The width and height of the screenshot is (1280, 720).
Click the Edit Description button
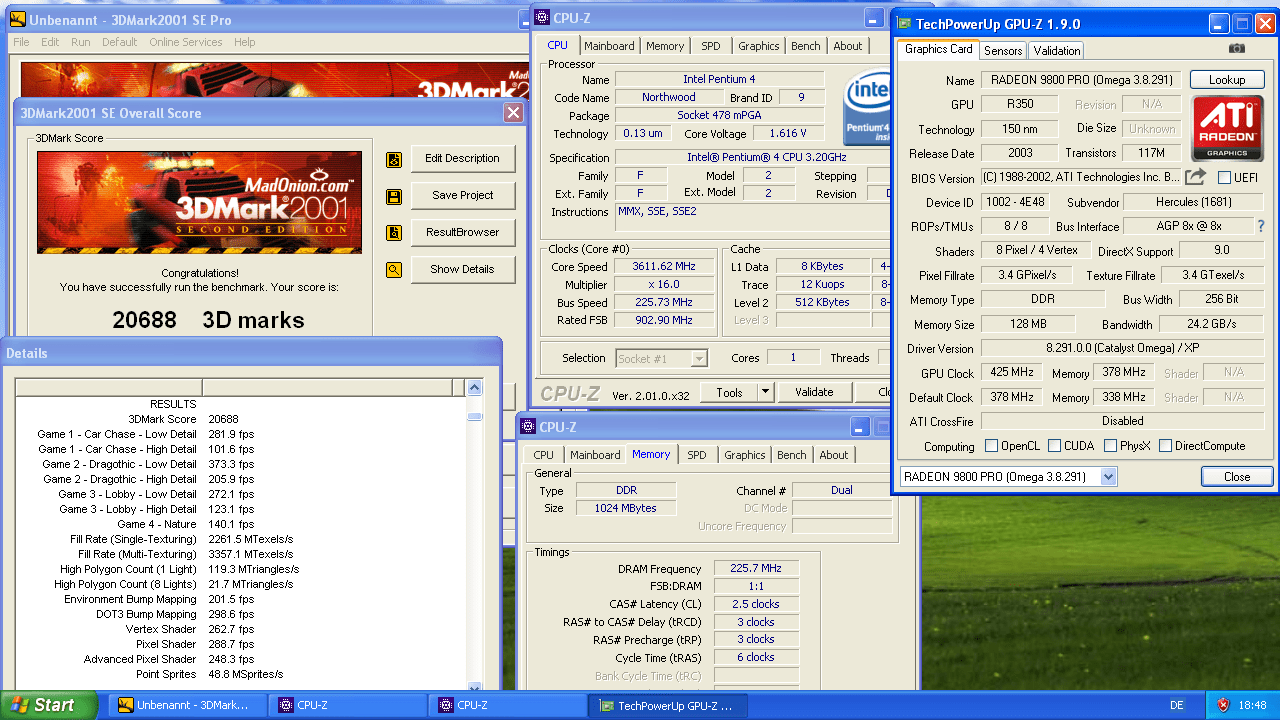(x=462, y=158)
